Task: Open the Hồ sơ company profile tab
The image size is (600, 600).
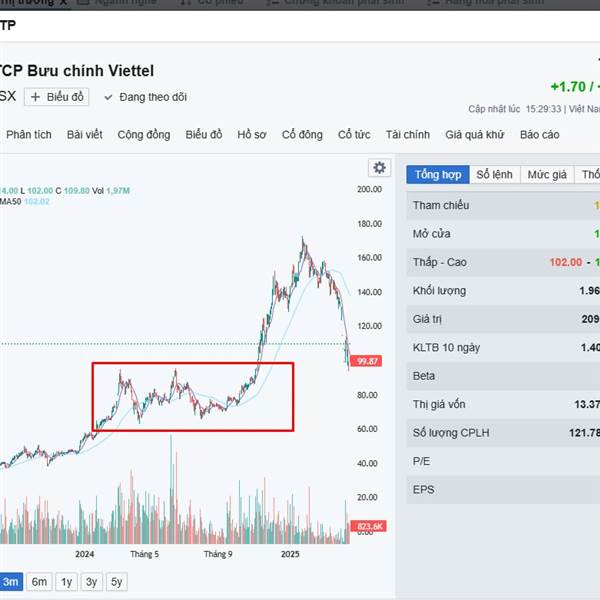Action: click(x=252, y=134)
